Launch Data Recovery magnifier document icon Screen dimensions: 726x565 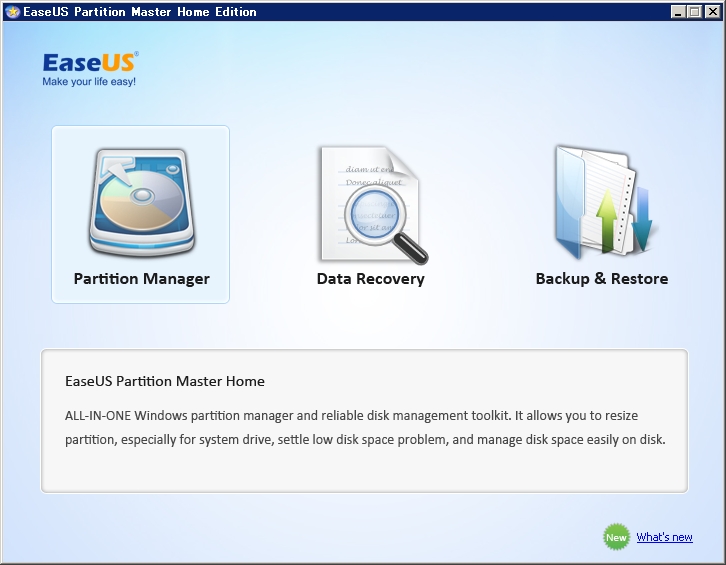pos(373,205)
